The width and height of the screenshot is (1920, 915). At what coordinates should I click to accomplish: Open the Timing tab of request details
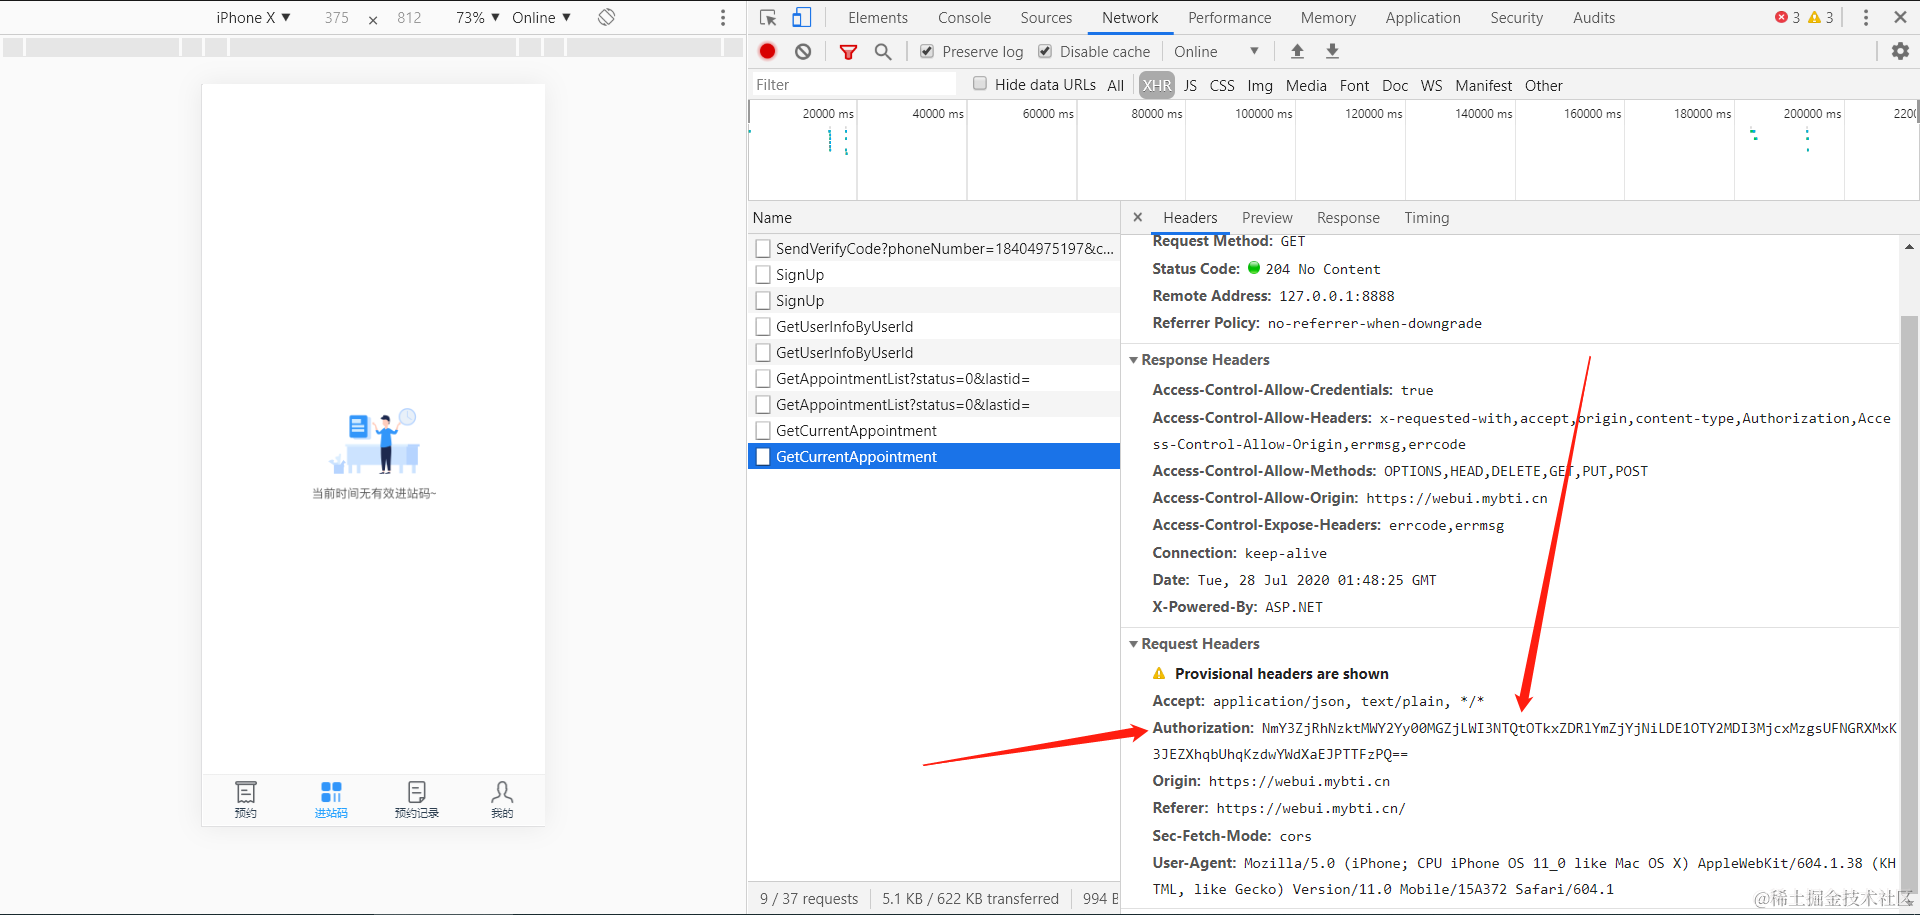pos(1426,217)
